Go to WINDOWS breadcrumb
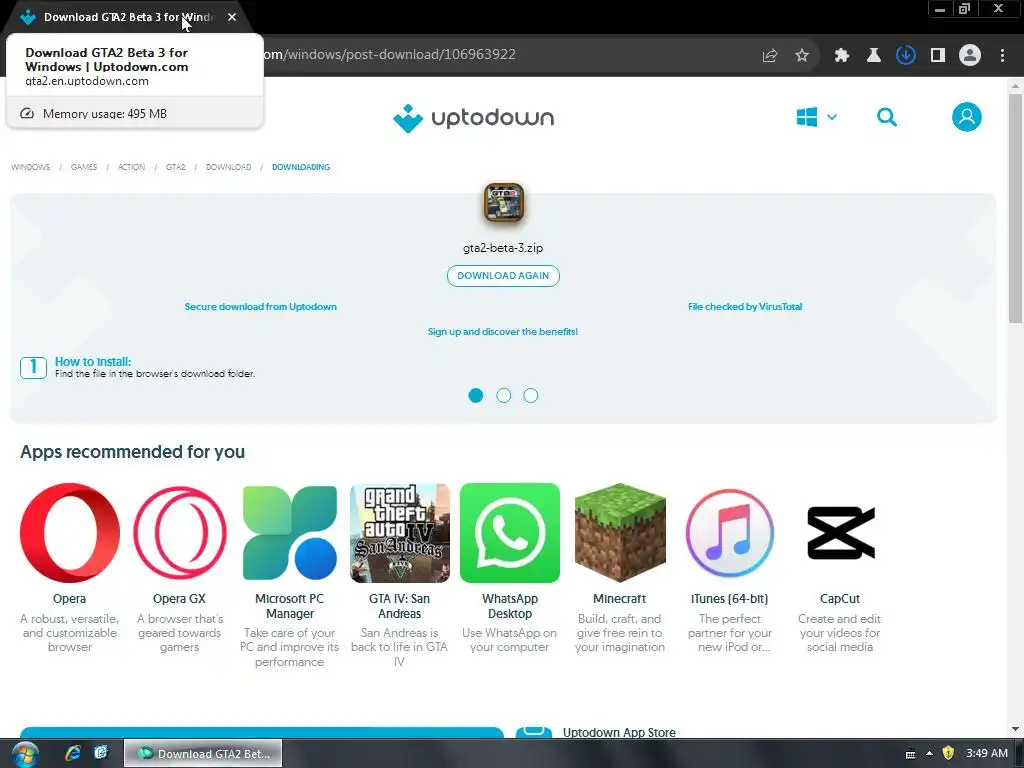The width and height of the screenshot is (1024, 768). [x=31, y=167]
